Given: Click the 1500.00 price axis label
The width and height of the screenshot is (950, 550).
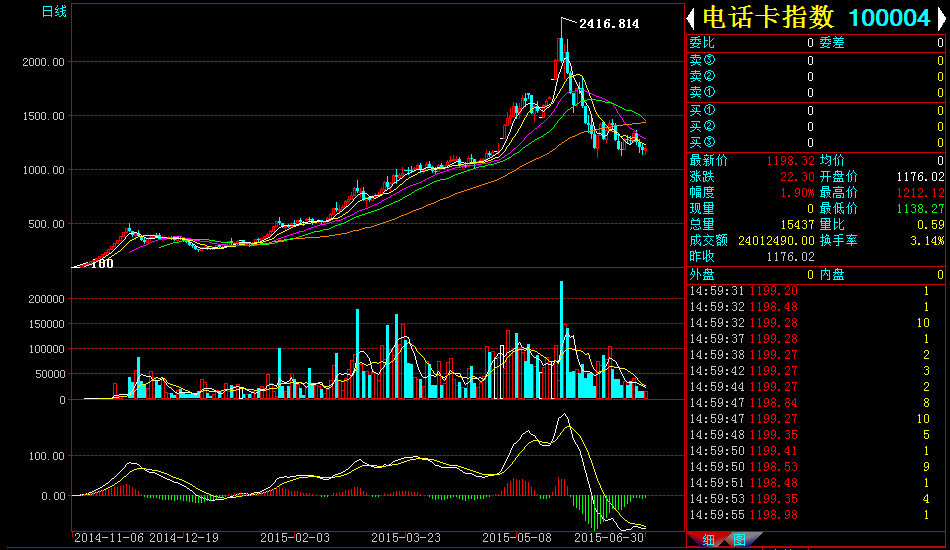Looking at the screenshot, I should pyautogui.click(x=44, y=116).
